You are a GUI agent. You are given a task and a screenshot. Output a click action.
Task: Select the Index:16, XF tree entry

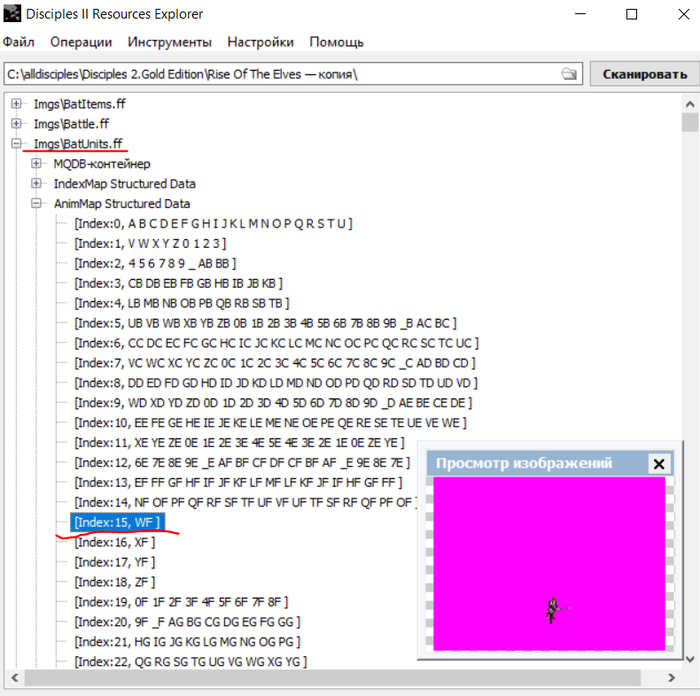[114, 542]
